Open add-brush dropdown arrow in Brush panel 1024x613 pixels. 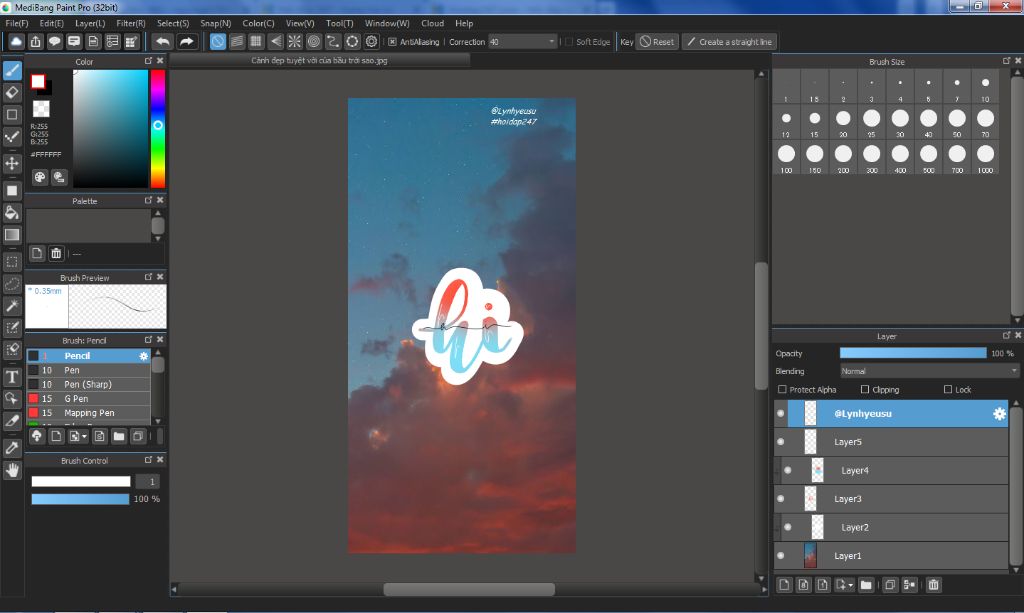[x=84, y=437]
